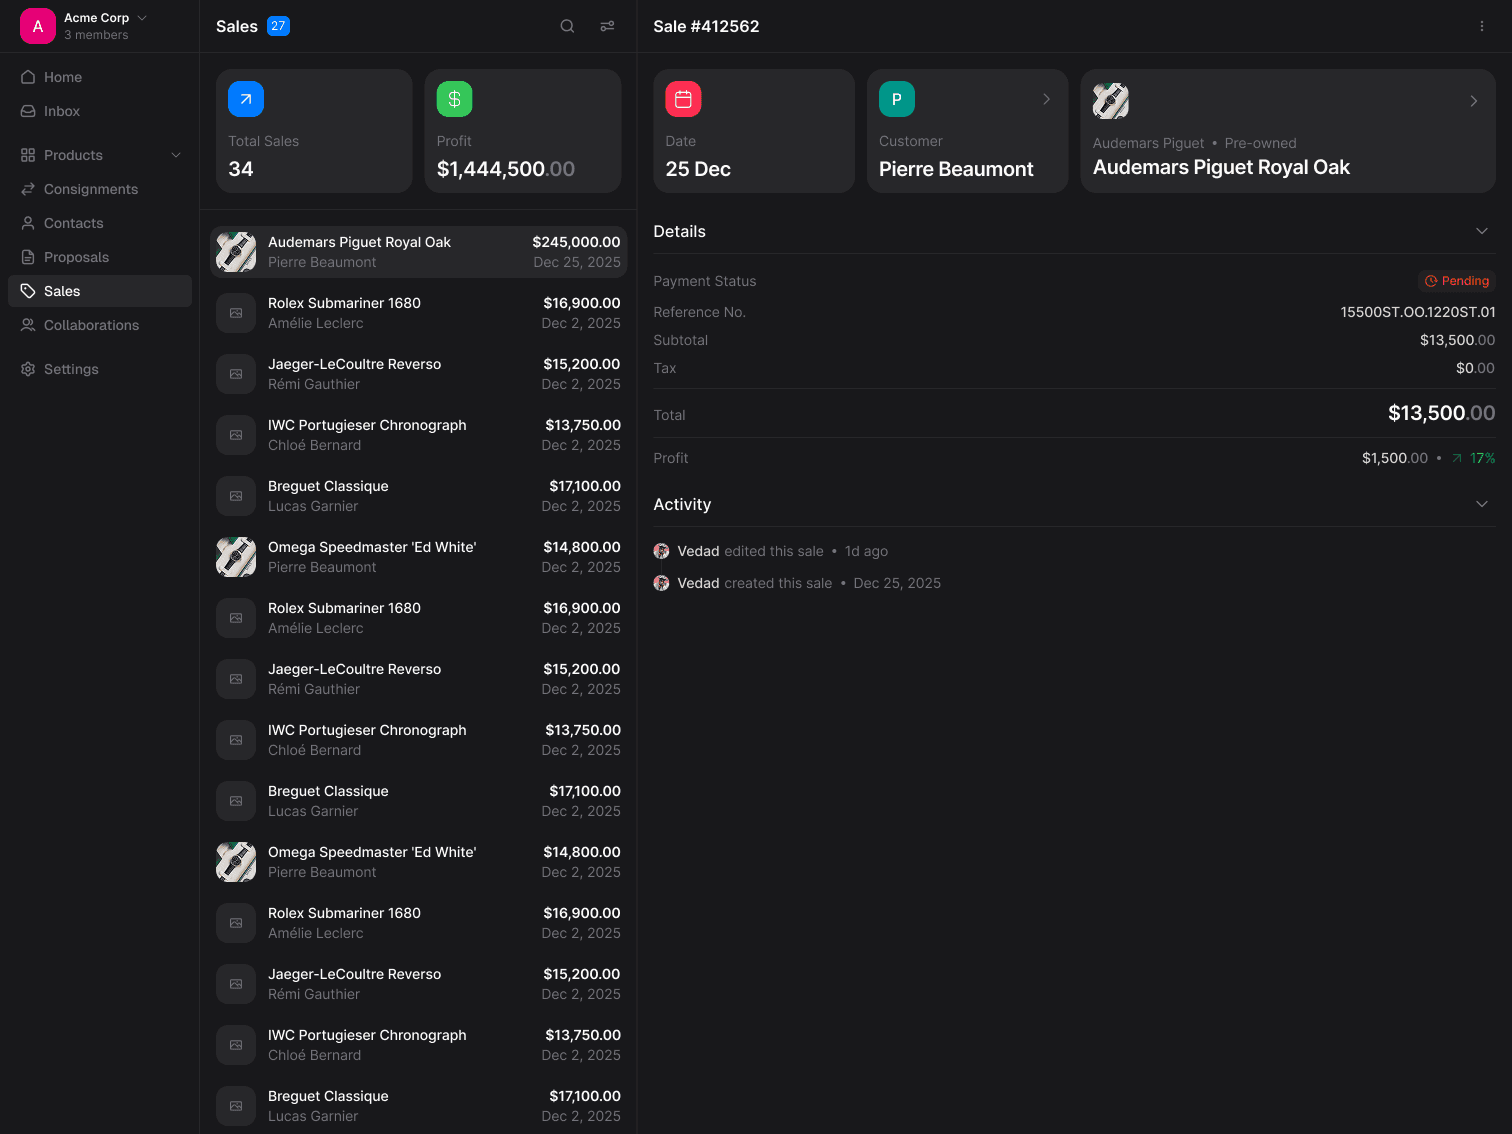The height and width of the screenshot is (1134, 1512).
Task: Open the three-dot menu for Sale #412562
Action: [1482, 26]
